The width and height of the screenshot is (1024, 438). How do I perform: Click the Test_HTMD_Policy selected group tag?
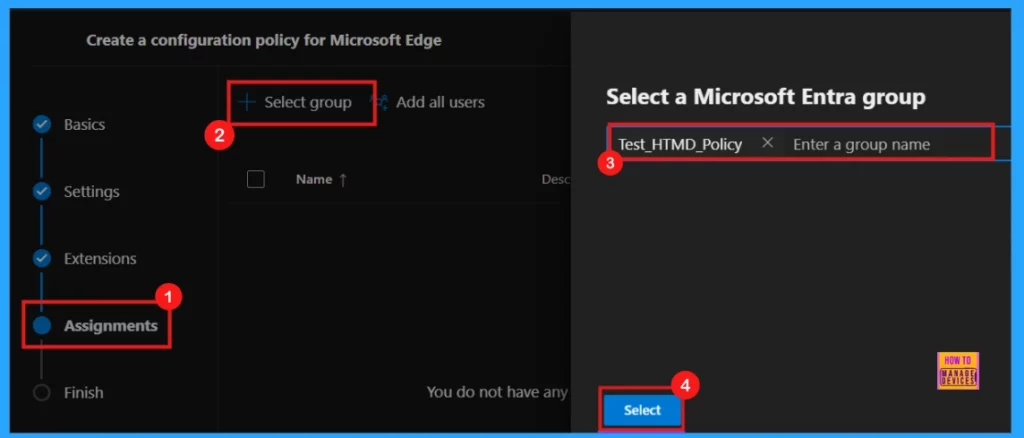coord(680,144)
